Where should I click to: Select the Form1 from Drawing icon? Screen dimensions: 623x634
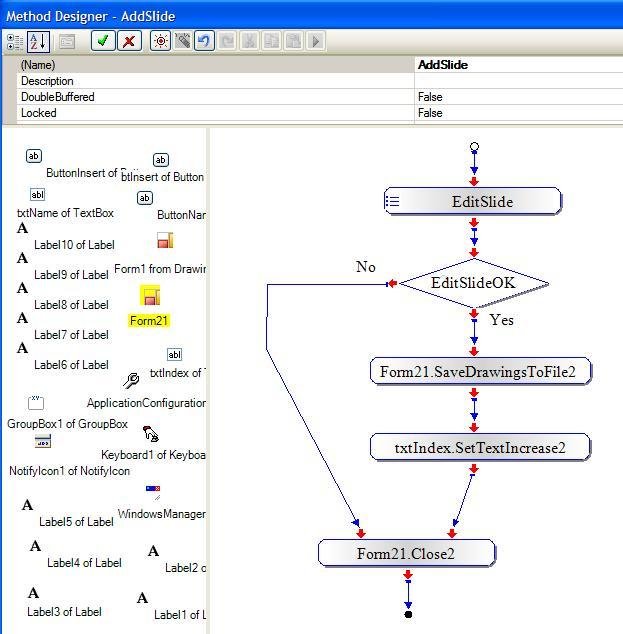tap(165, 240)
